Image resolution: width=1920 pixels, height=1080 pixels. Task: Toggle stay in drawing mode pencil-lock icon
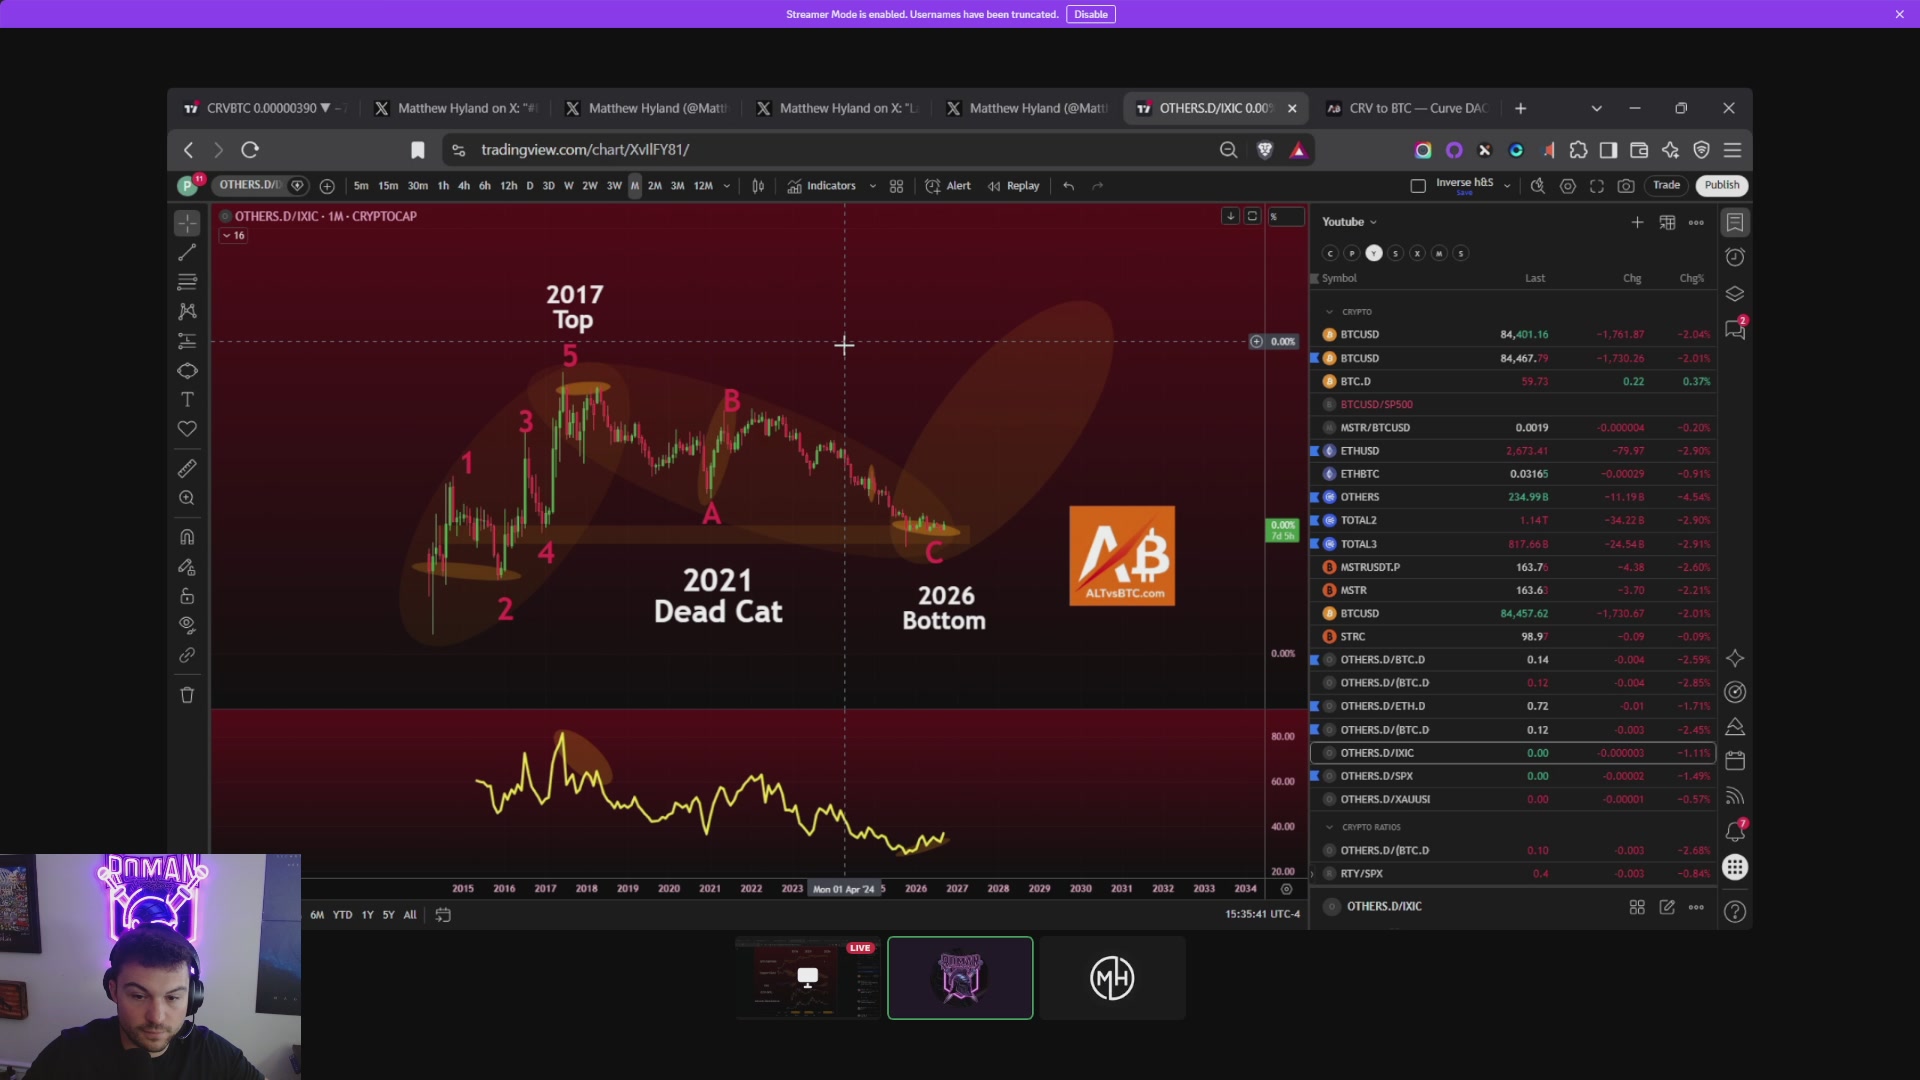click(x=187, y=566)
